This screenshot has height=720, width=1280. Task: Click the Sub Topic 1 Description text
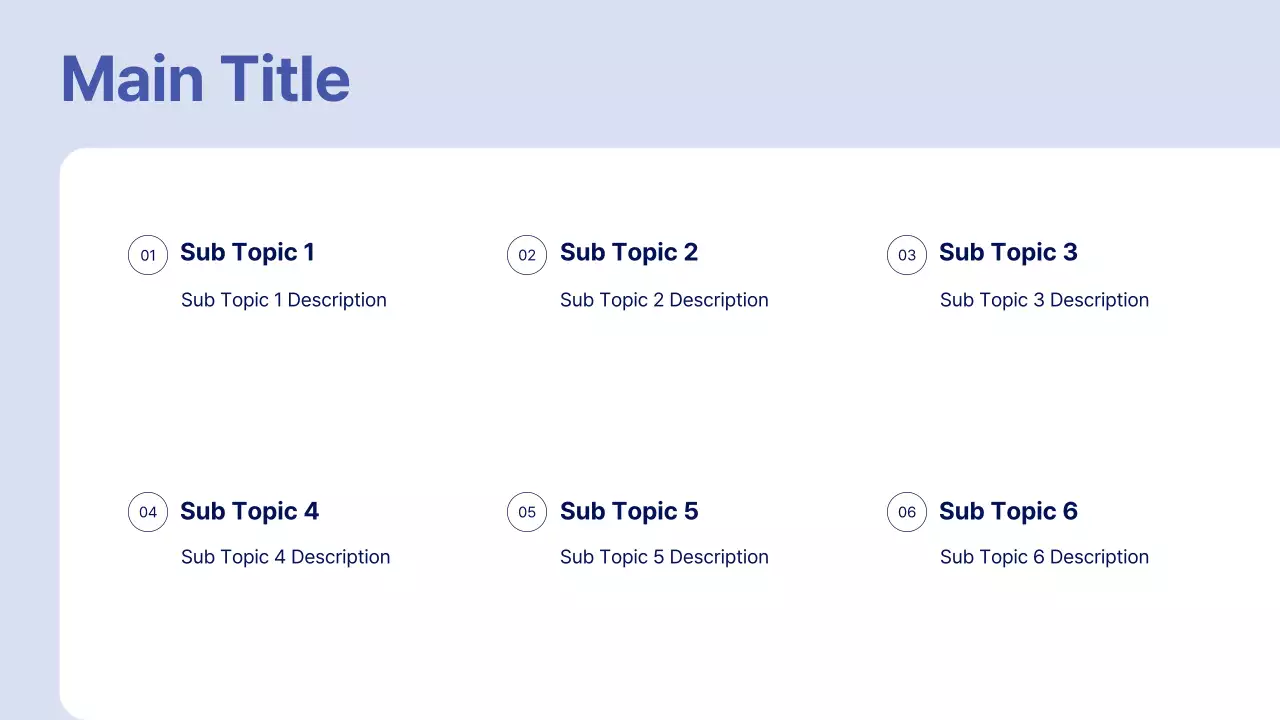point(283,300)
